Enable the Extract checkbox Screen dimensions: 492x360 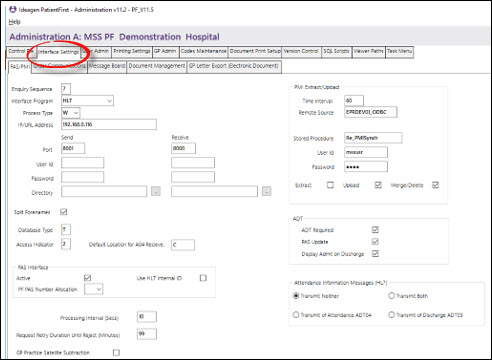pos(330,185)
